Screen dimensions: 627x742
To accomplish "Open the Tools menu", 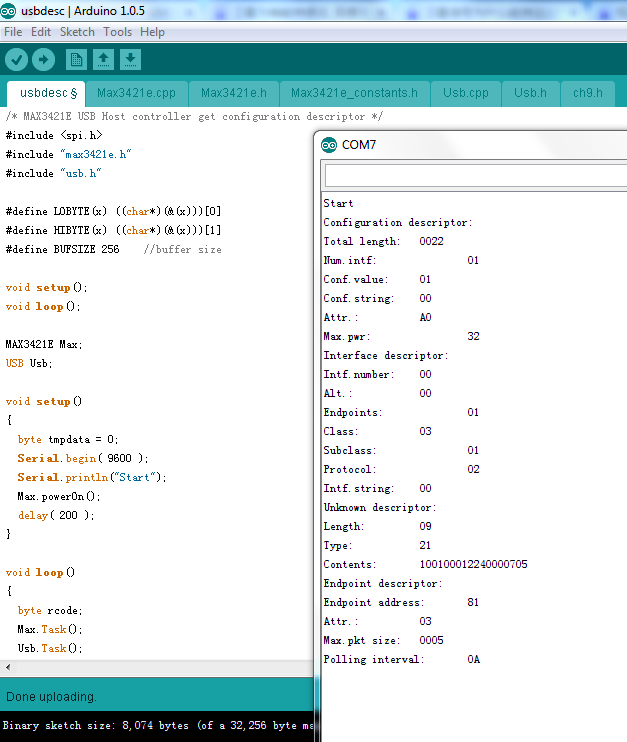I will [x=117, y=32].
